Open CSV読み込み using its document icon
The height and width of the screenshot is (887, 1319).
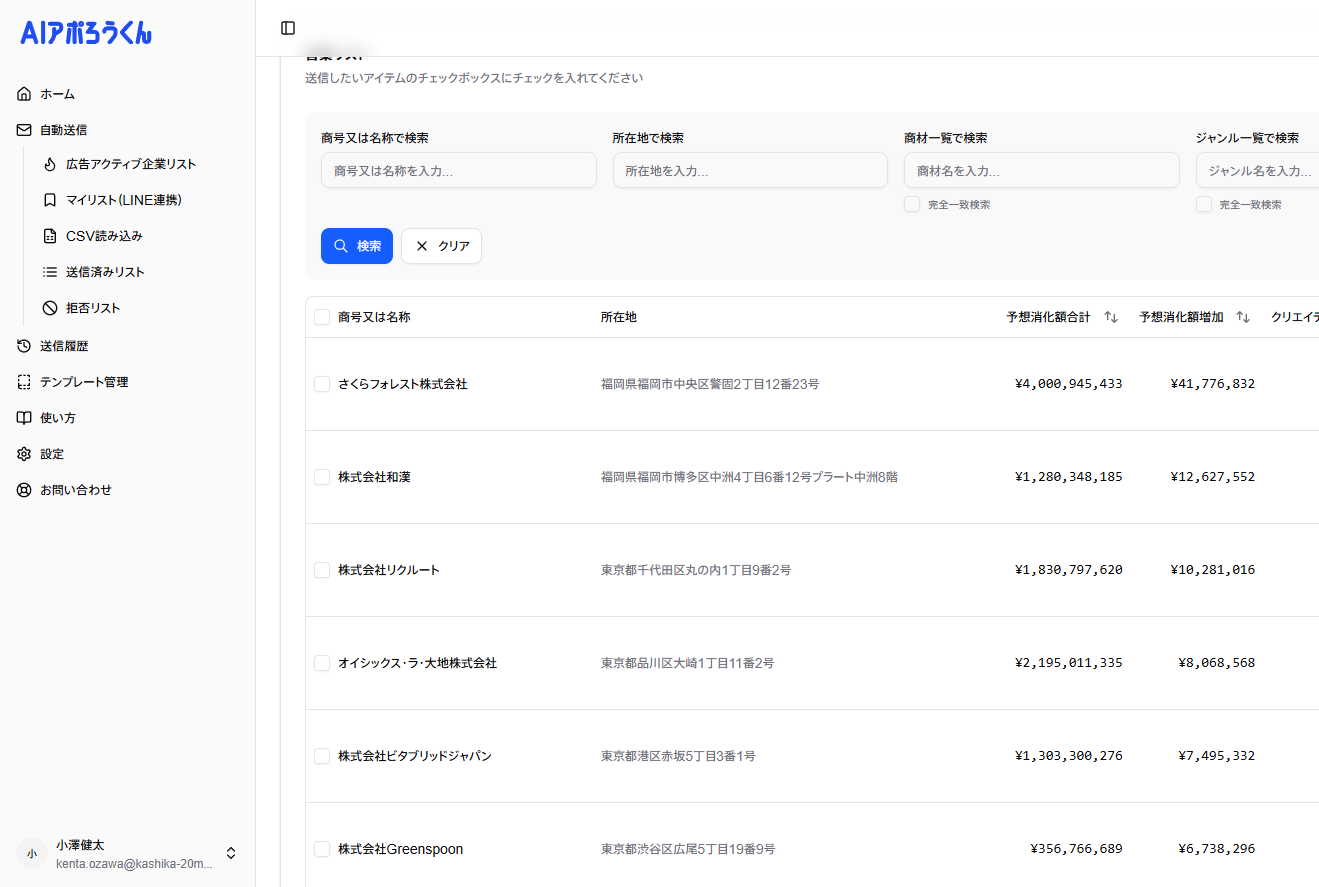click(49, 235)
